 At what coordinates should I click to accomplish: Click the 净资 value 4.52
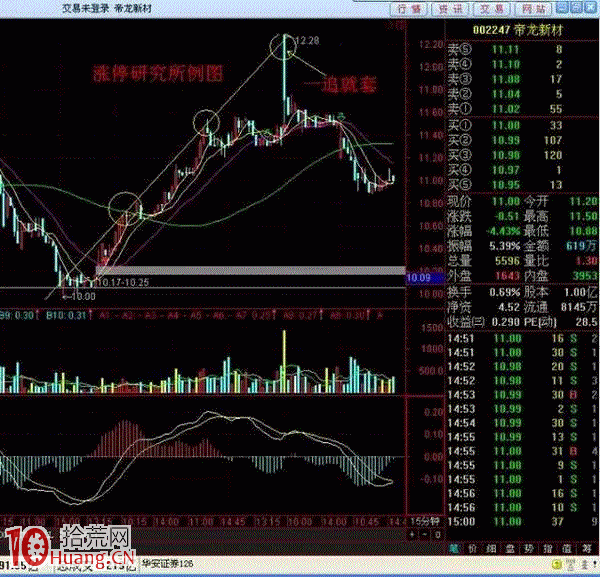[x=509, y=307]
